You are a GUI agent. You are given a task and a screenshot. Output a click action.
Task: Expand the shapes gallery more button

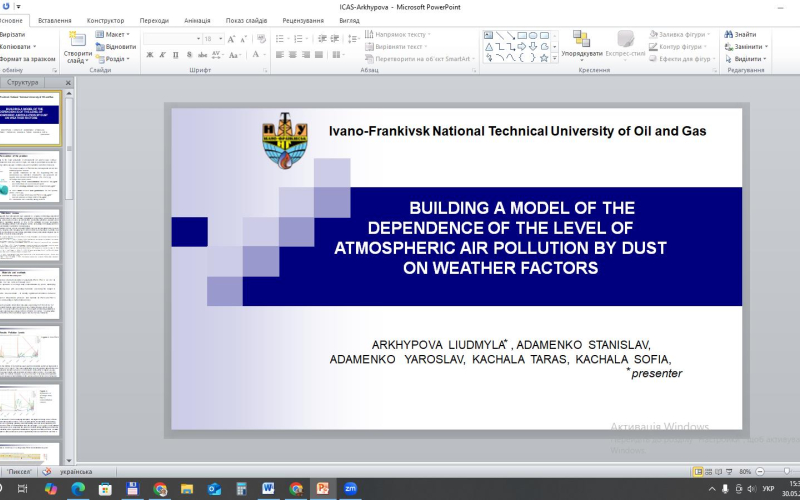[x=555, y=59]
